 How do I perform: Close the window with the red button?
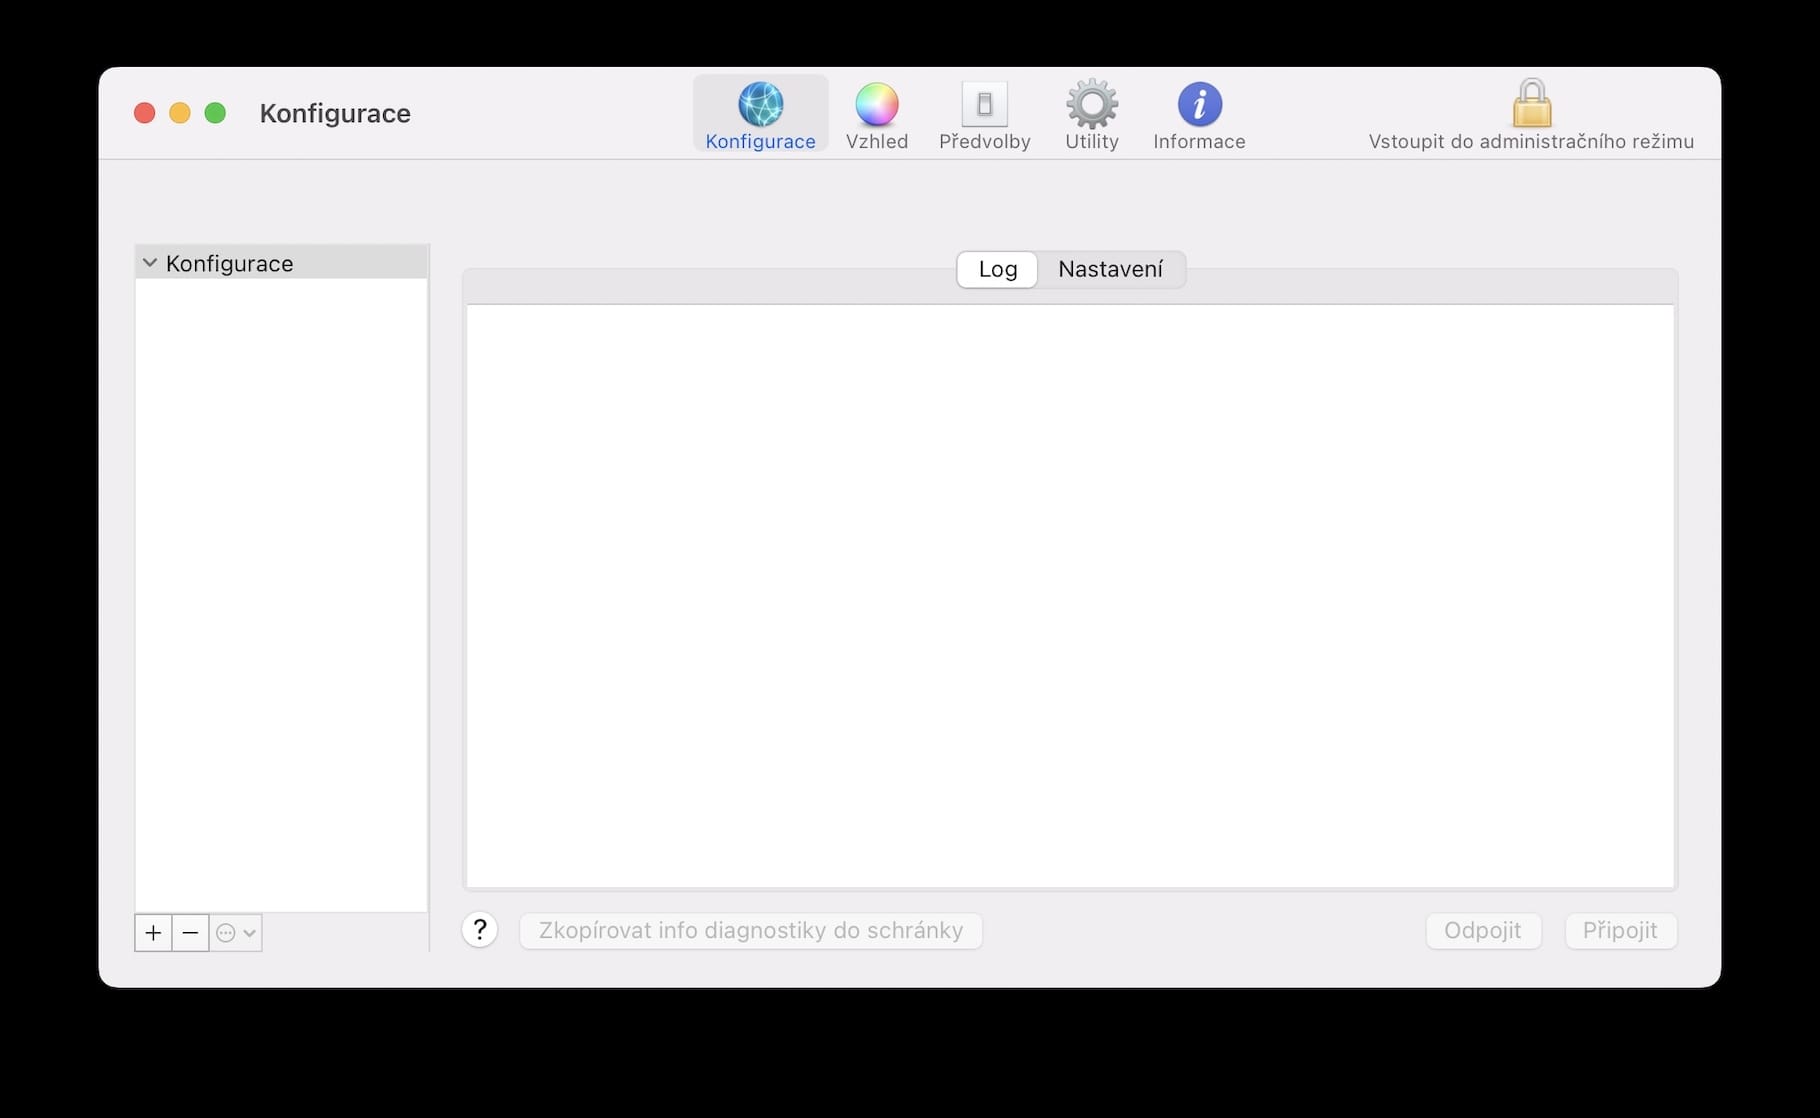[x=145, y=113]
